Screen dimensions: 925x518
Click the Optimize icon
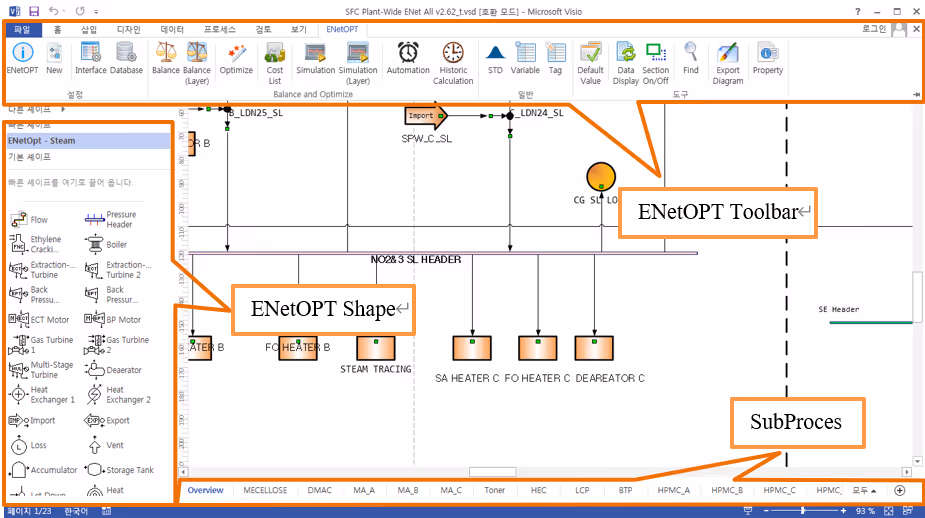pos(236,58)
